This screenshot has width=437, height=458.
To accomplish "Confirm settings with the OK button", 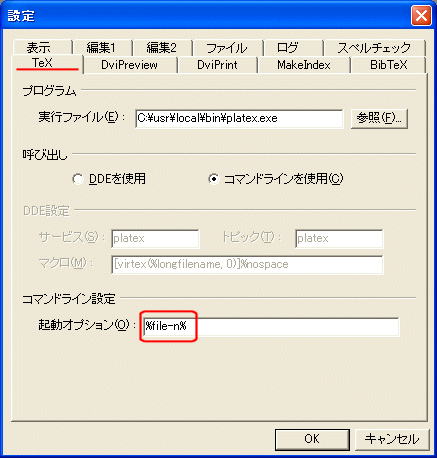I will [x=312, y=439].
